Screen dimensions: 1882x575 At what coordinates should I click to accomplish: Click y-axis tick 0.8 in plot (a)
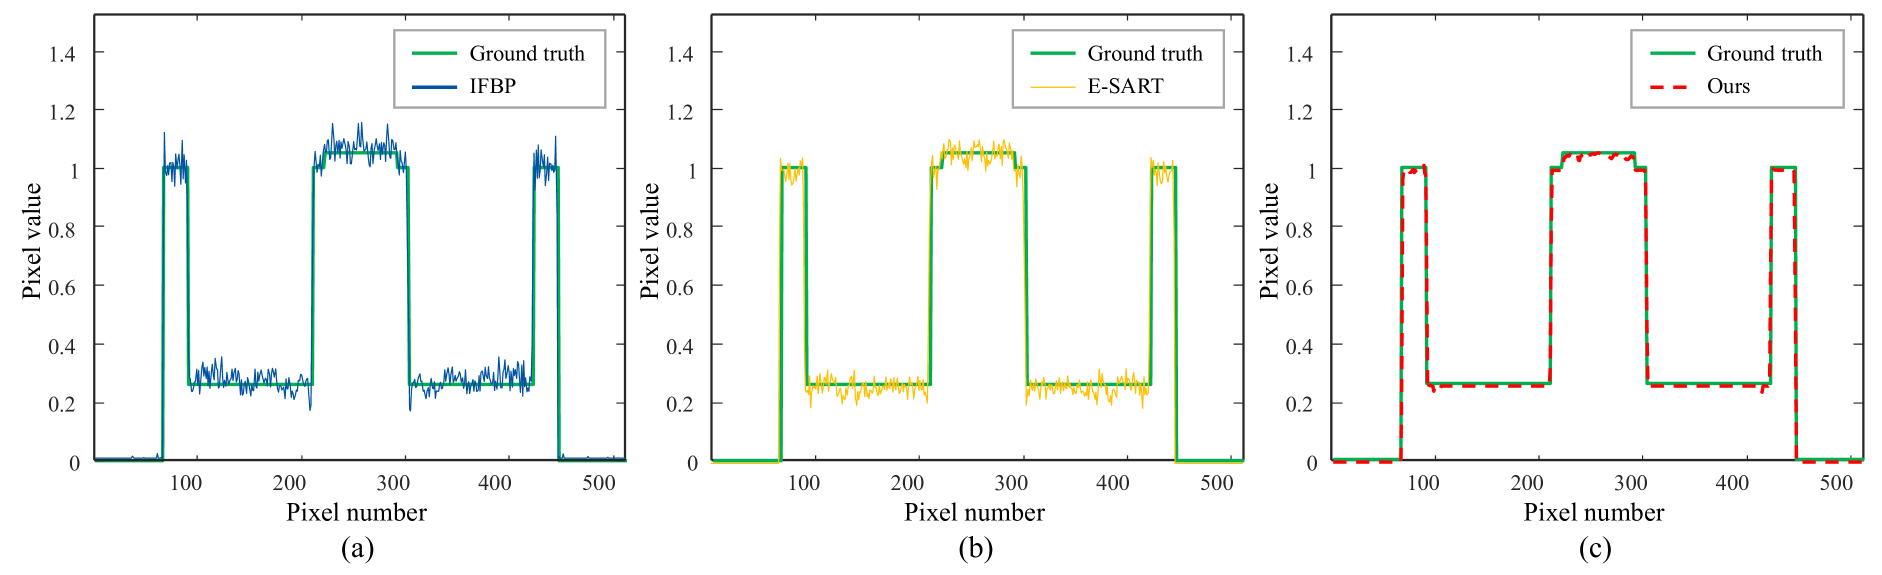click(62, 229)
